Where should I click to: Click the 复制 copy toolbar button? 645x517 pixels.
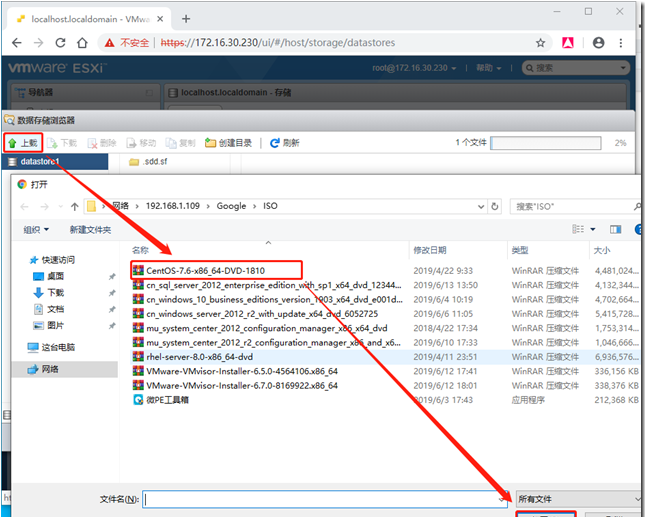(x=180, y=143)
